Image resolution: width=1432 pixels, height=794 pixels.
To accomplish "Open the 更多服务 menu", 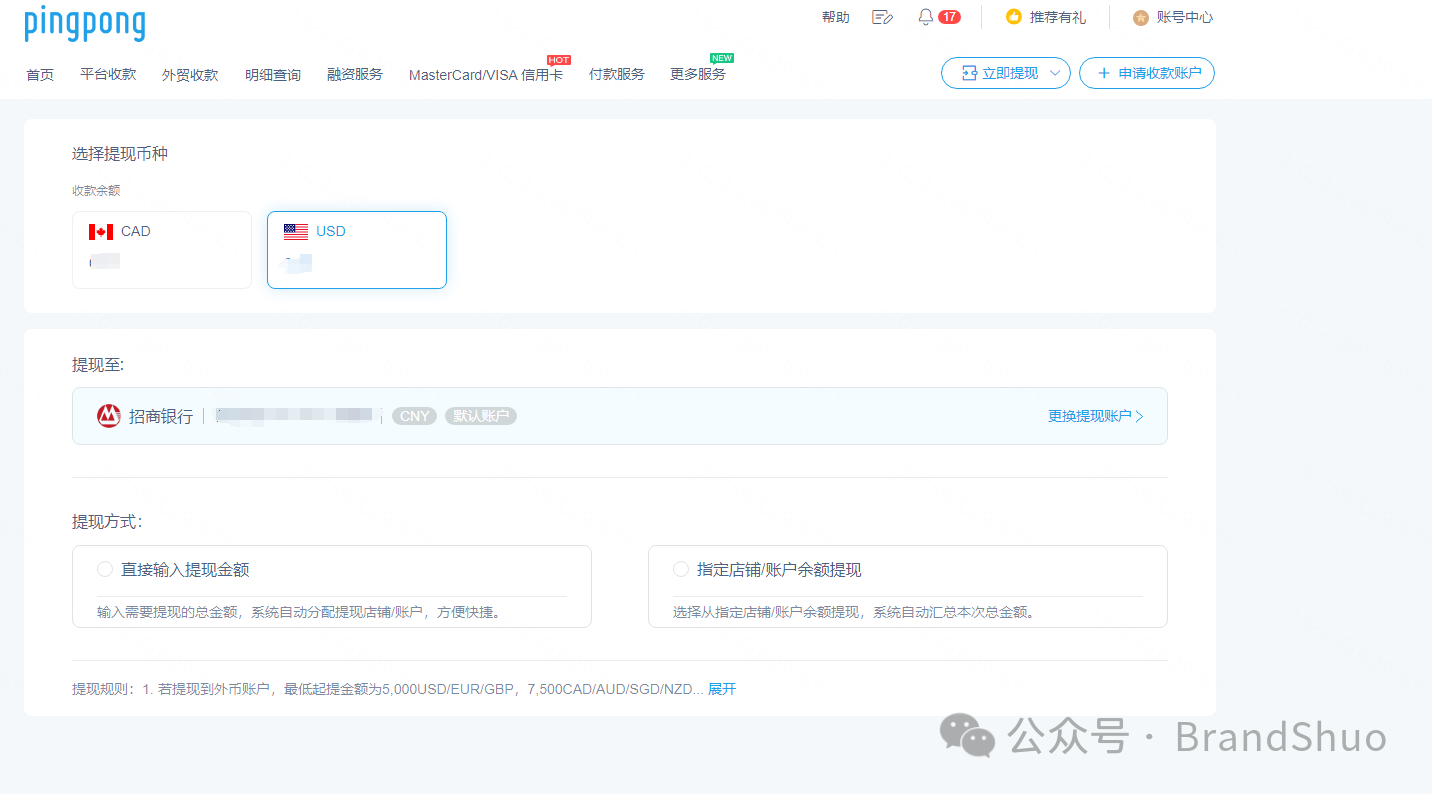I will pos(698,74).
